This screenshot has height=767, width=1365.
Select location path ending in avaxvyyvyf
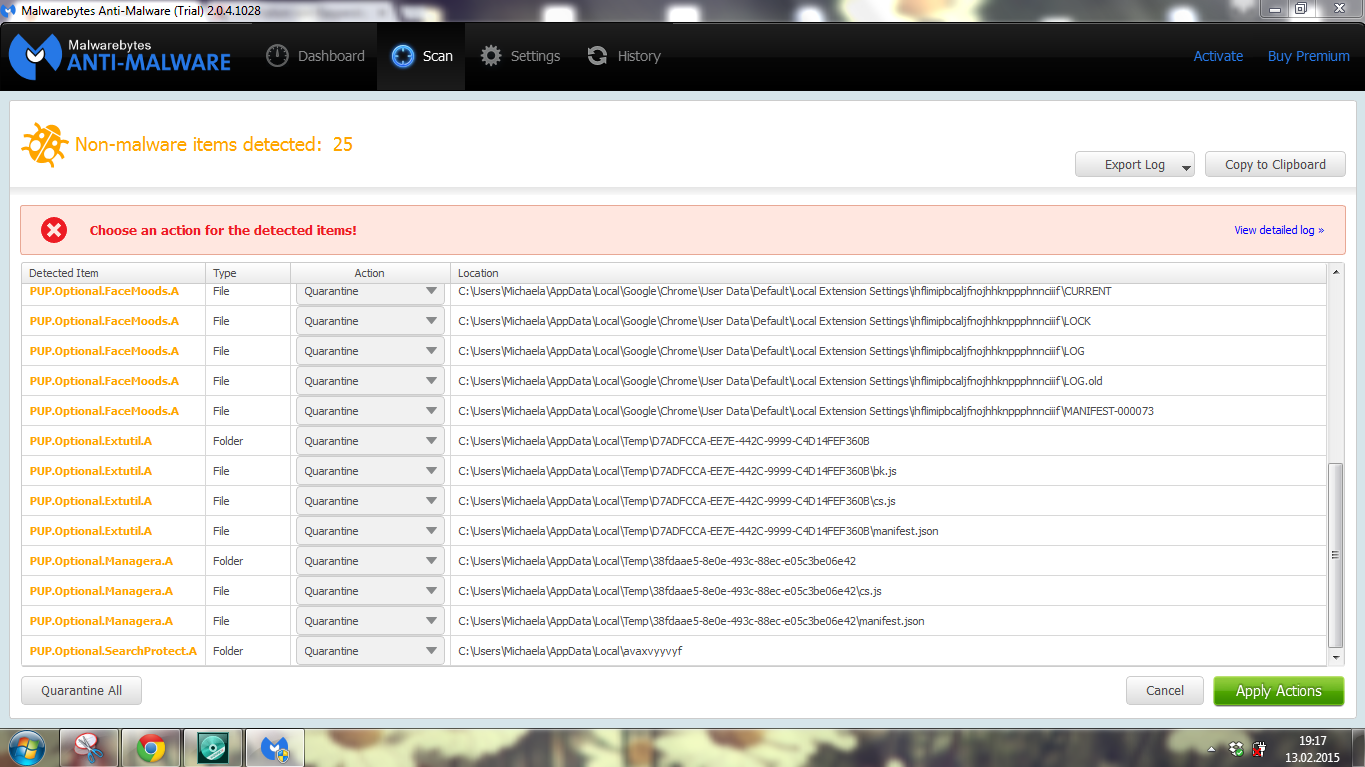click(570, 651)
